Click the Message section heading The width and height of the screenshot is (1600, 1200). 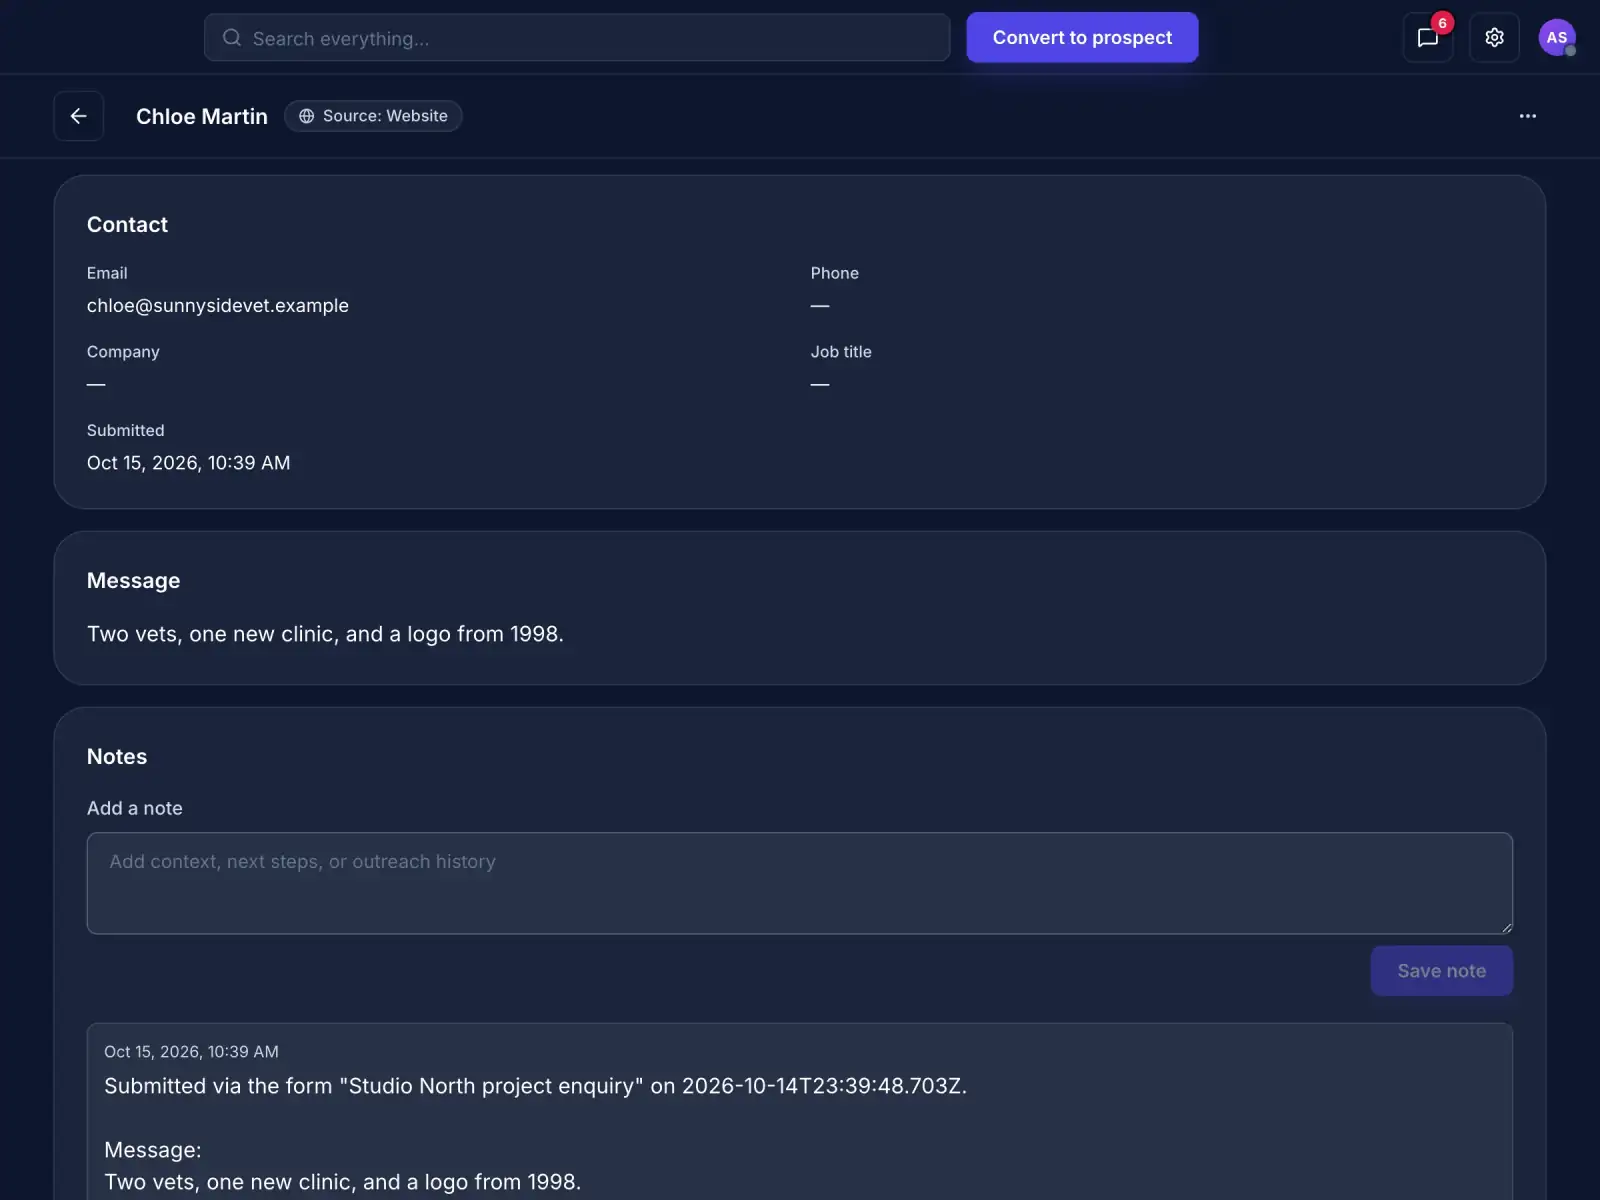133,581
